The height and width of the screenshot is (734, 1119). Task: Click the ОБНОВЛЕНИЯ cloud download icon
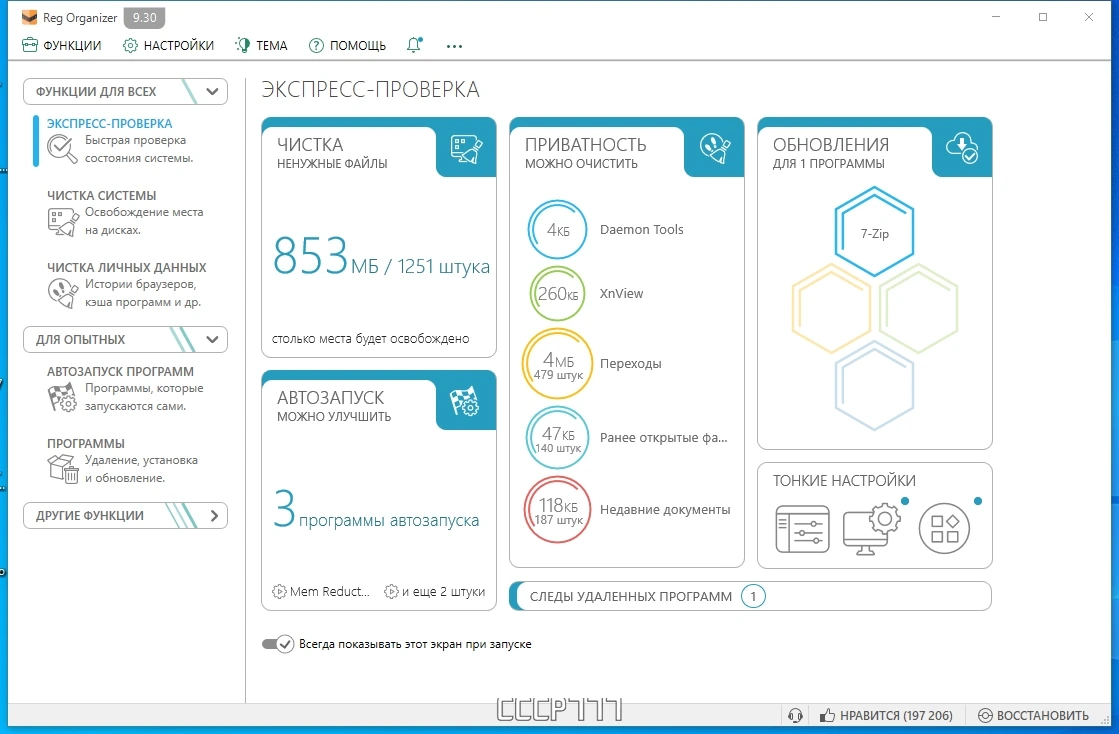[962, 148]
